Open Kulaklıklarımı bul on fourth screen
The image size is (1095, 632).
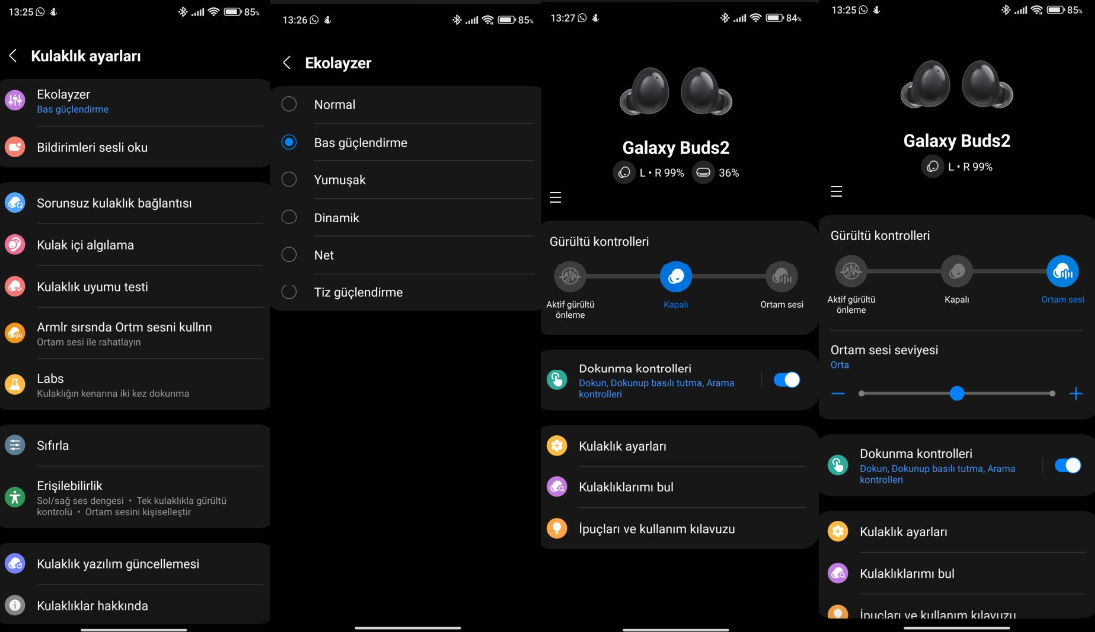(957, 573)
